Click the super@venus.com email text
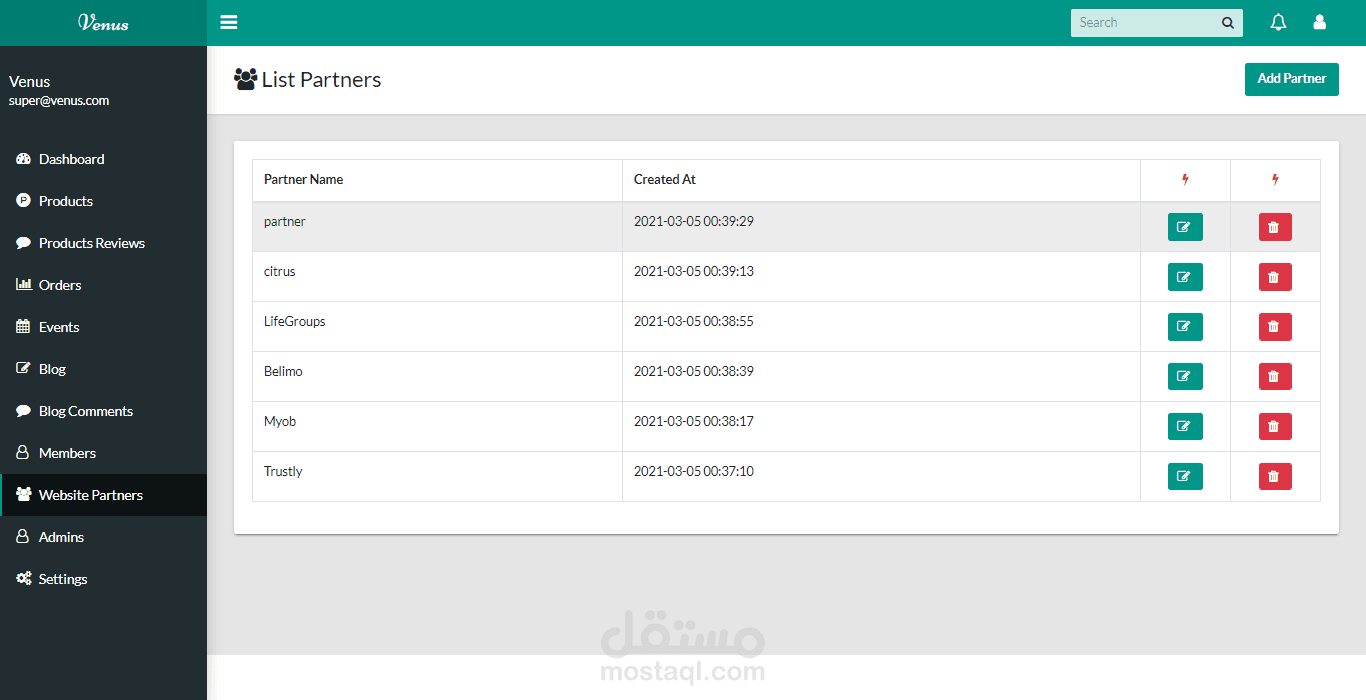This screenshot has width=1366, height=700. [59, 101]
